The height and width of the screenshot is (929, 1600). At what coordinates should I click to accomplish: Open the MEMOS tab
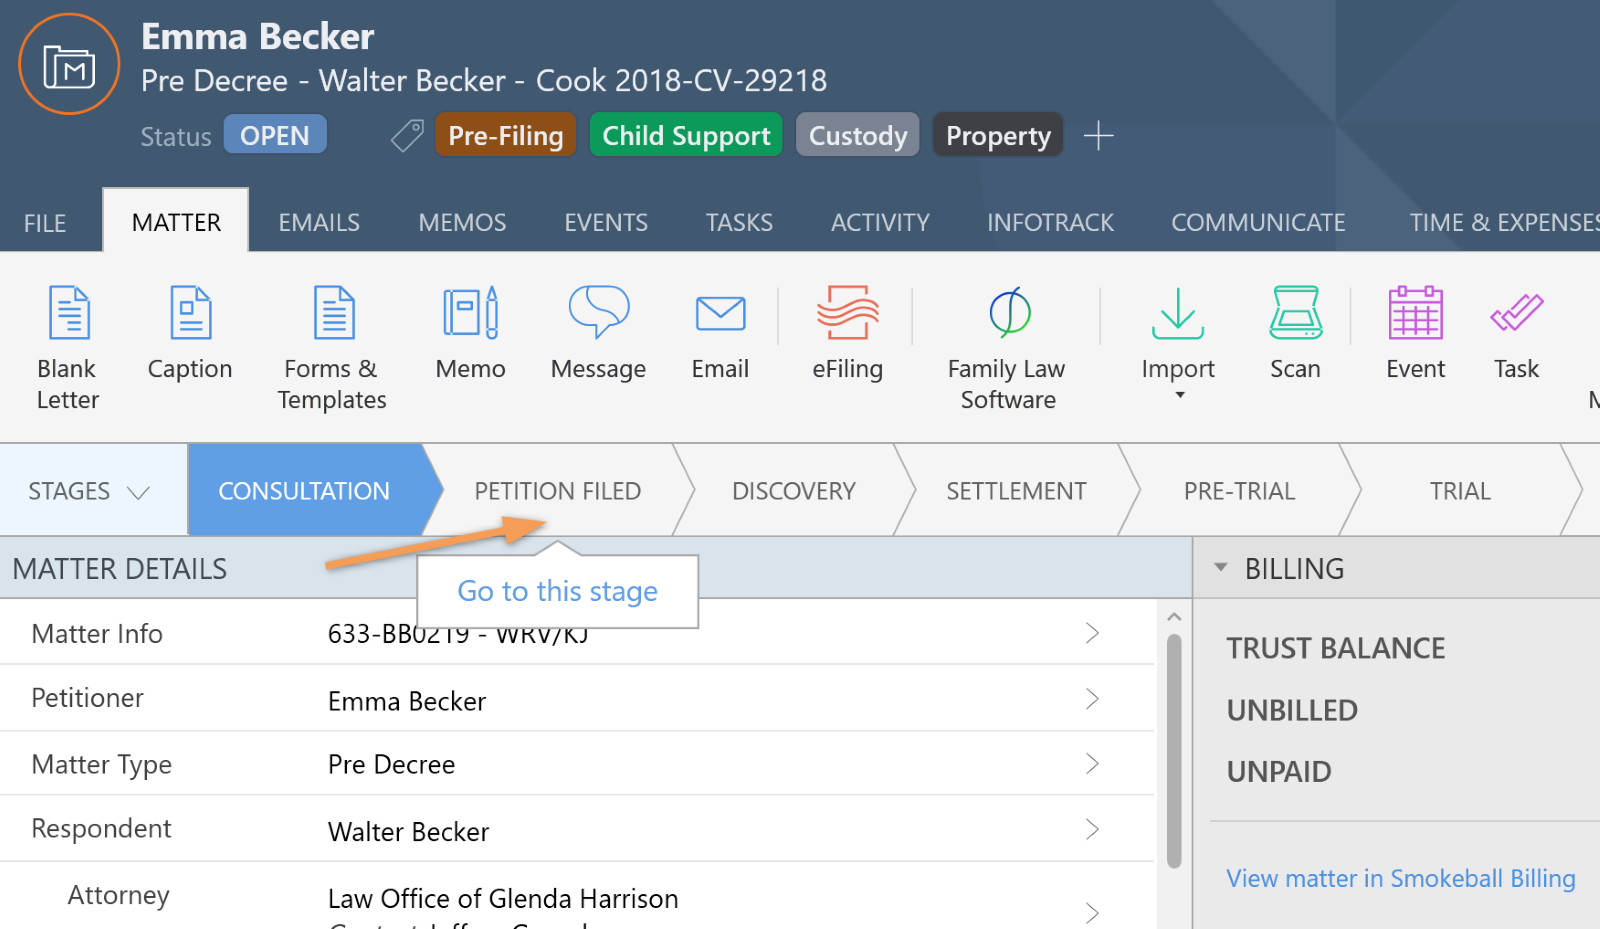coord(462,222)
